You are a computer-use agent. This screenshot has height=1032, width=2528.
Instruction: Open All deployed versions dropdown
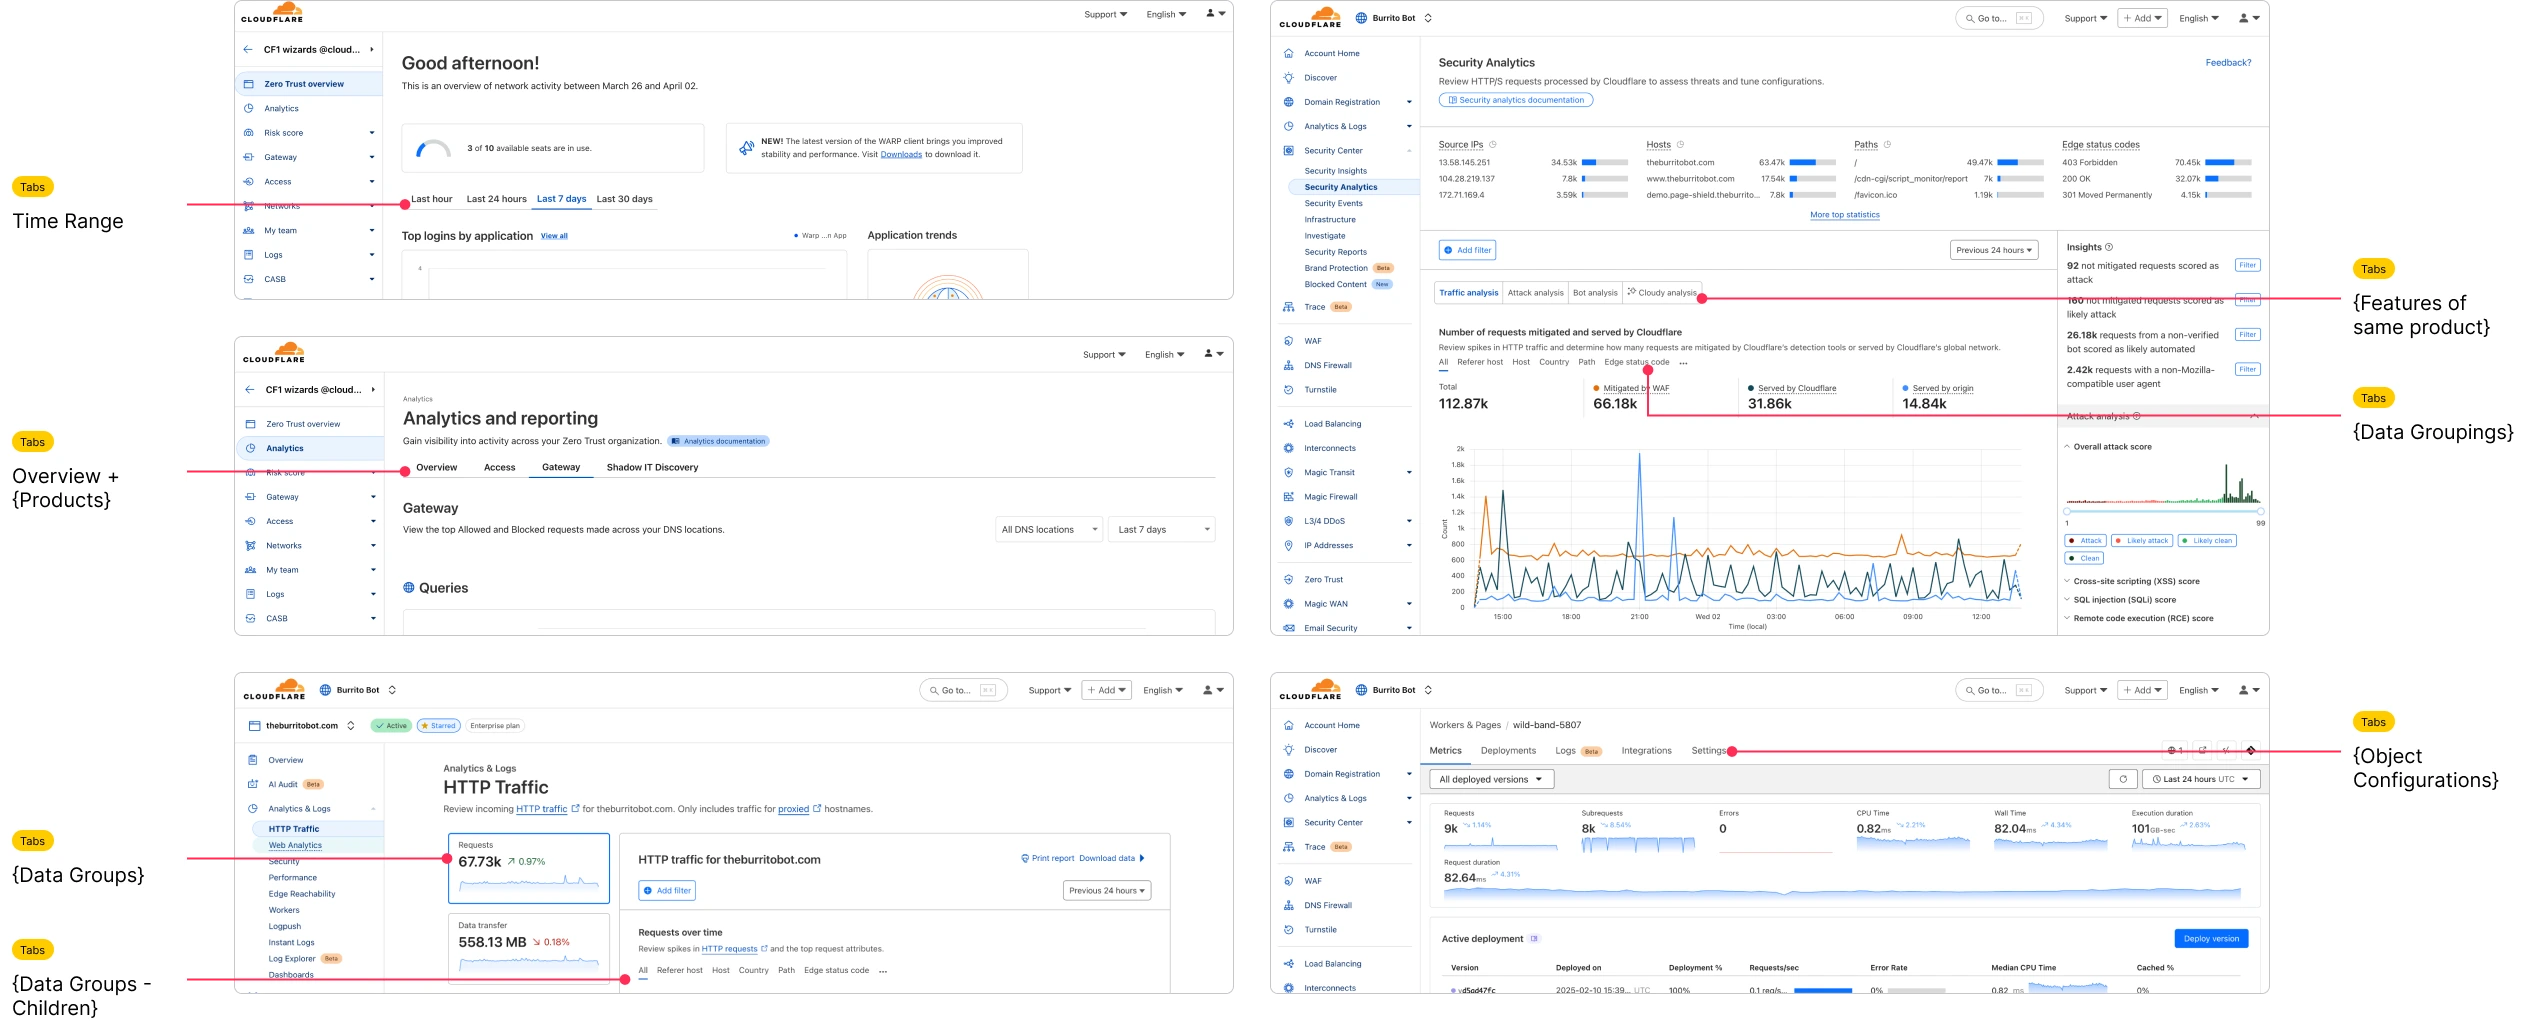1491,779
